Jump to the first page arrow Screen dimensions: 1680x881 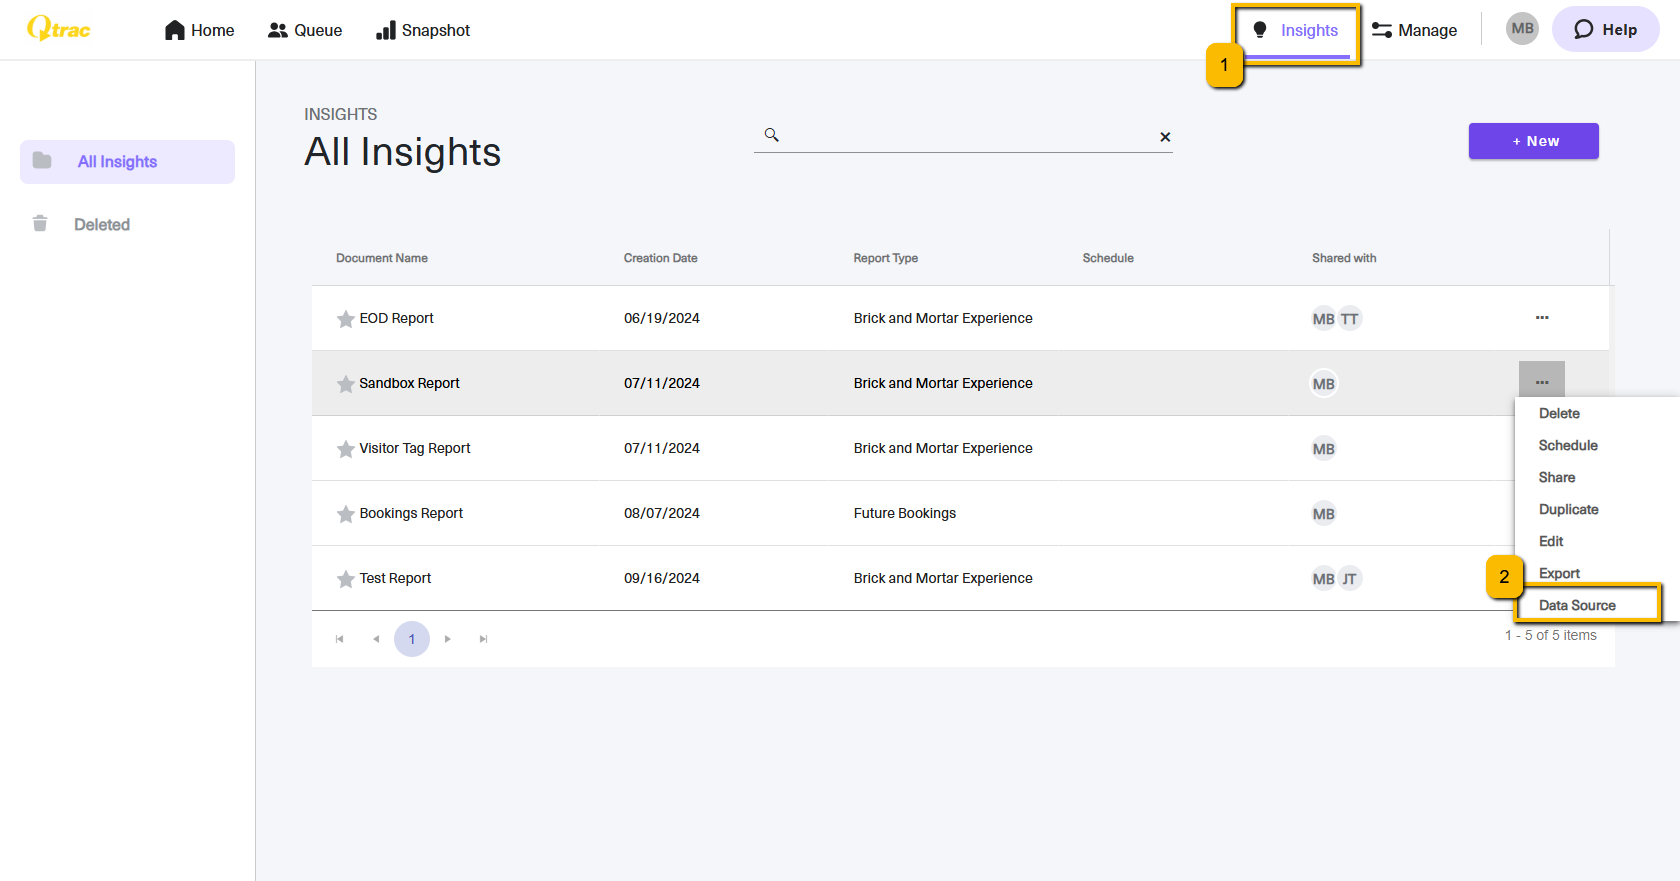pos(340,639)
